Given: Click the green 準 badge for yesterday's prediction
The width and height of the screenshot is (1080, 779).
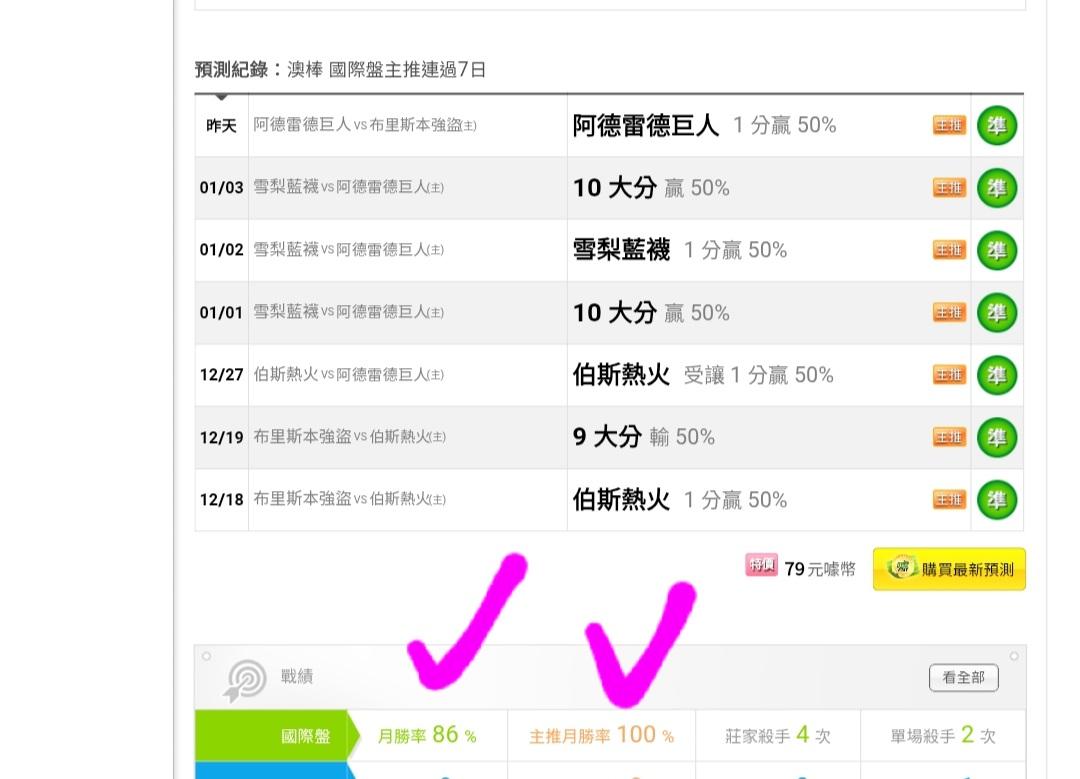Looking at the screenshot, I should [996, 126].
